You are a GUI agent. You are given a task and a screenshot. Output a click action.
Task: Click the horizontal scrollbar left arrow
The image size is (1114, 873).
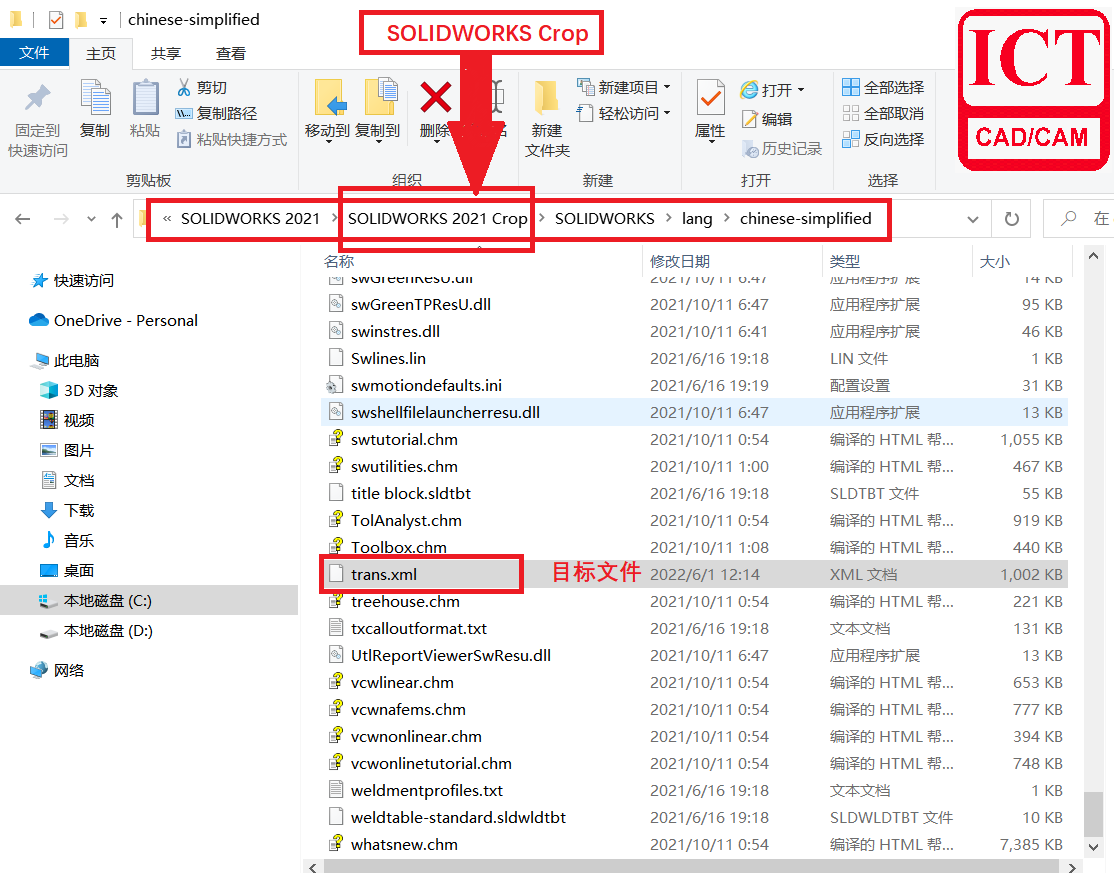point(313,867)
